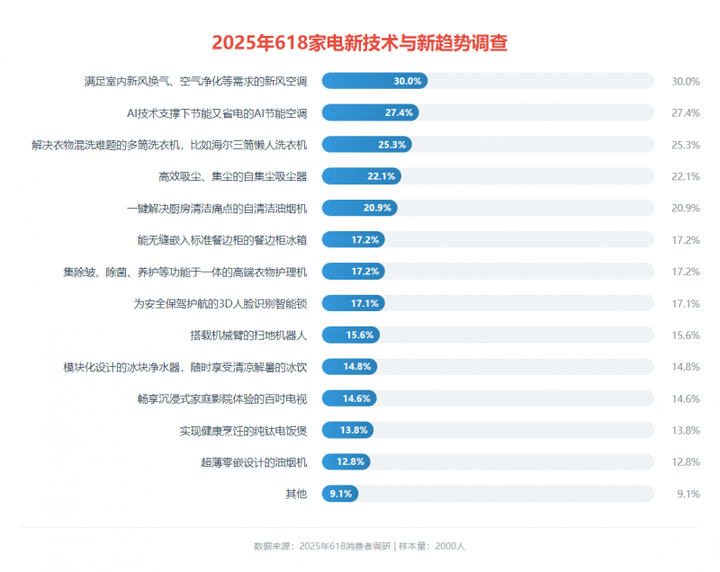Click the 14.8% bar for 冰块净水器
Image resolution: width=720 pixels, height=572 pixels.
(x=349, y=366)
